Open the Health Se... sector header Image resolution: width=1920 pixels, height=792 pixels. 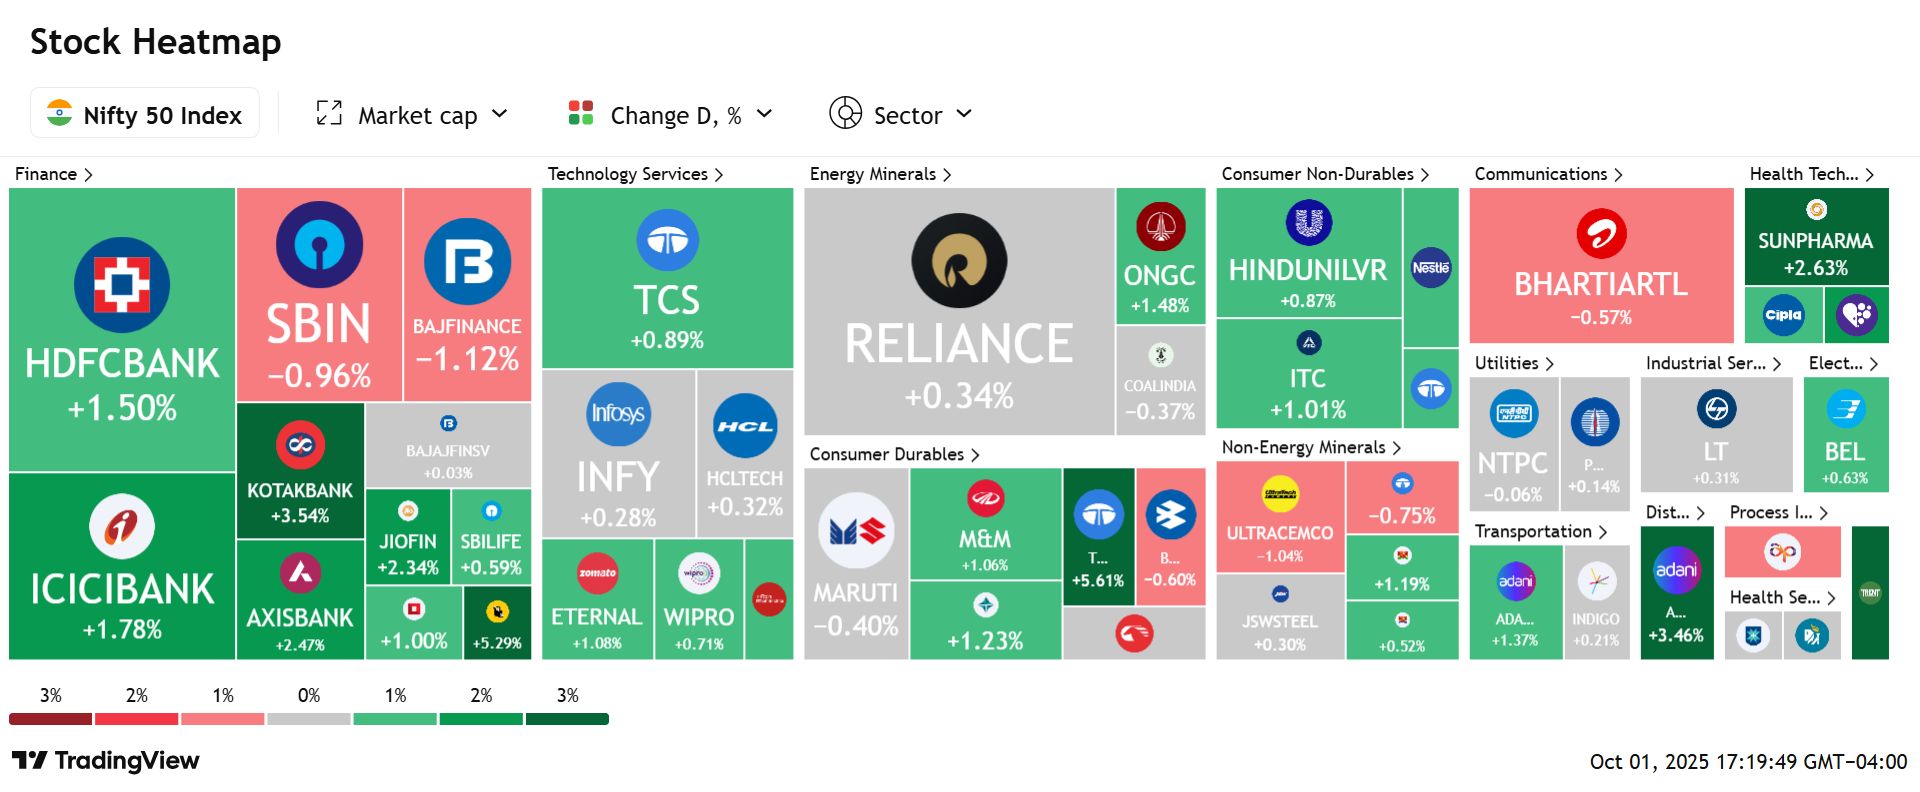click(1783, 597)
